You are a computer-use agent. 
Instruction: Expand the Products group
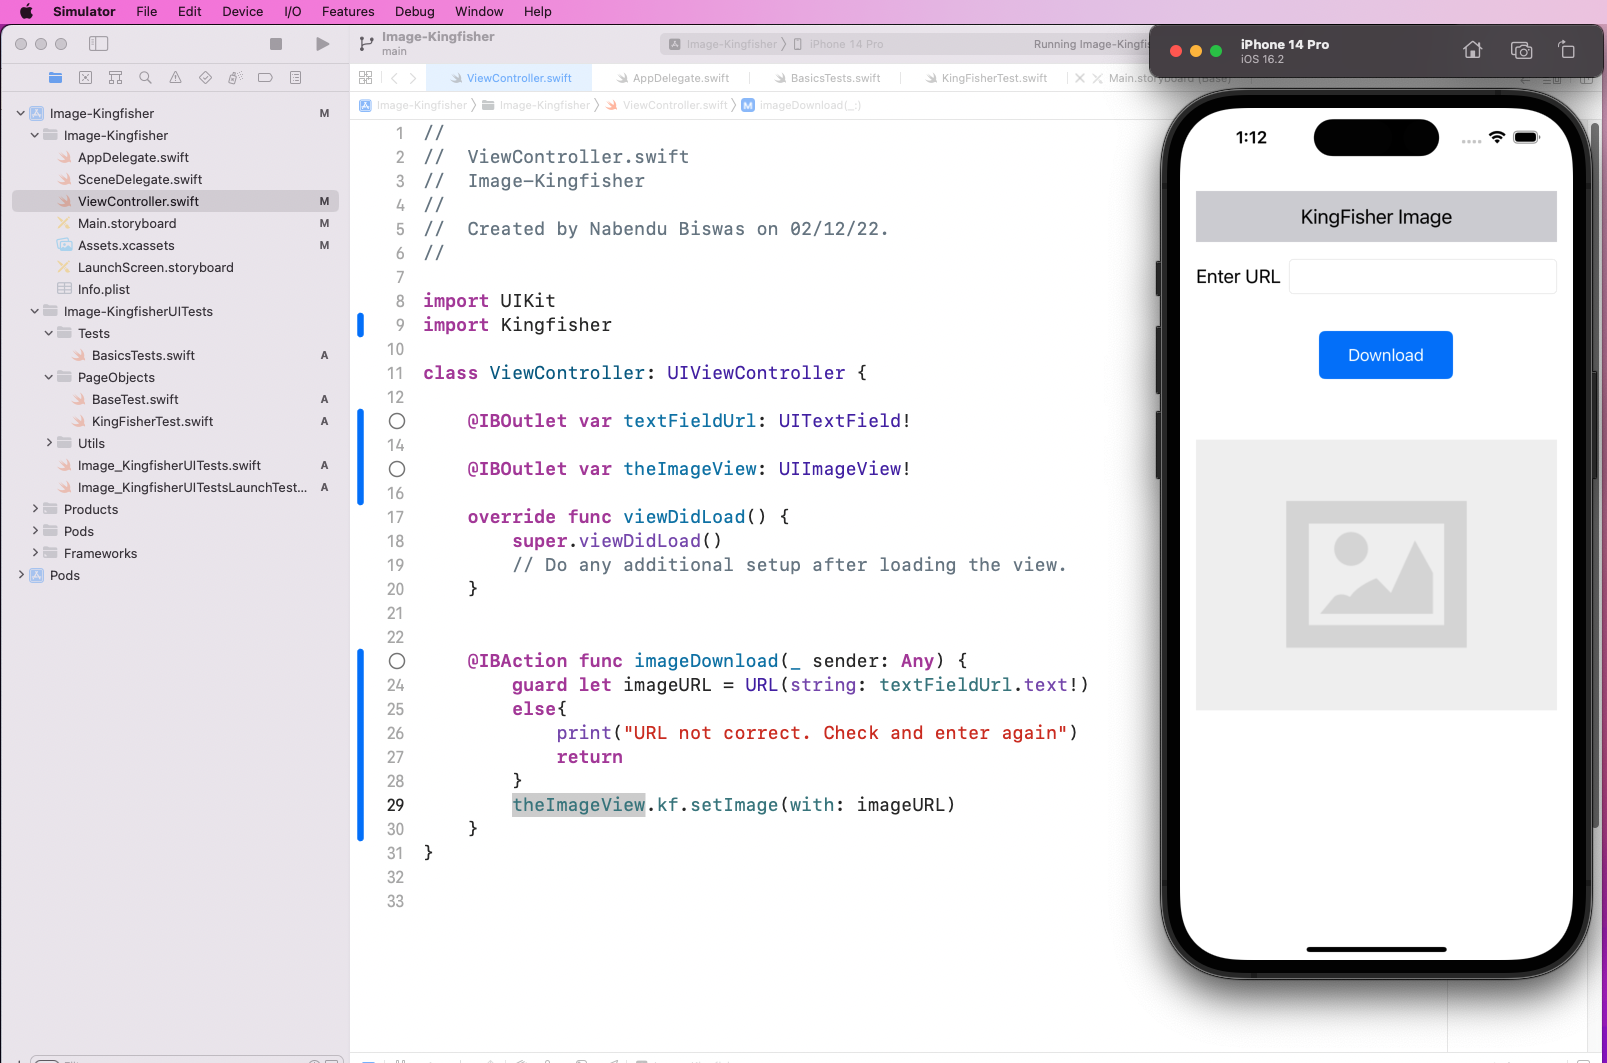coord(35,509)
